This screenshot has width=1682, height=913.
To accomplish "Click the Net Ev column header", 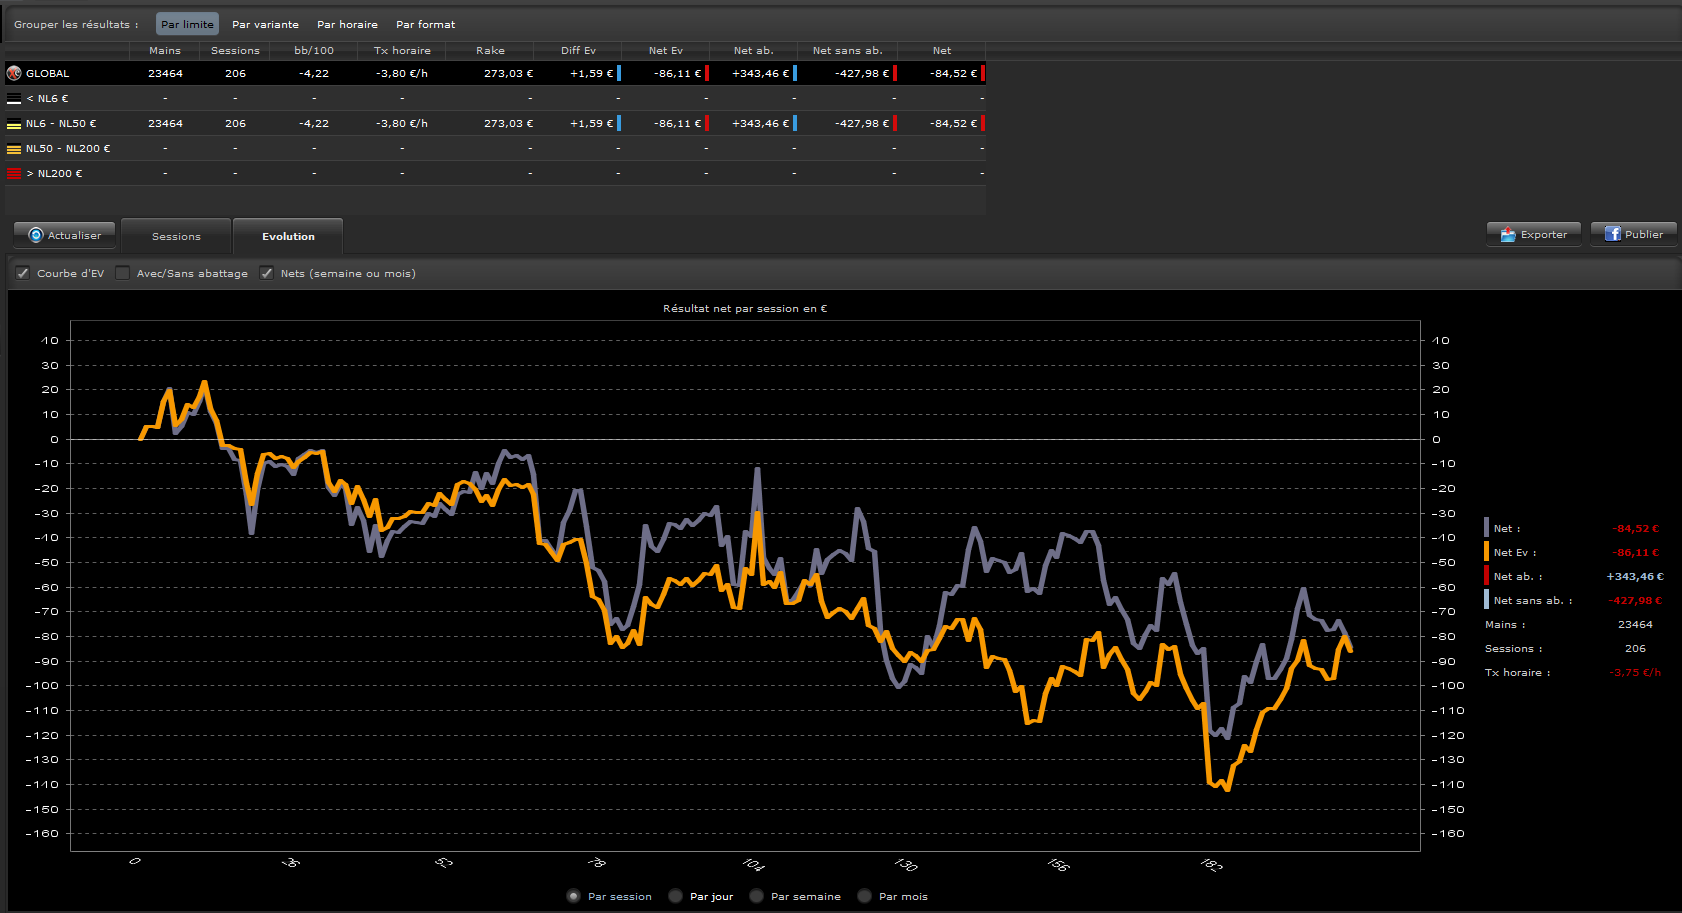I will coord(666,50).
